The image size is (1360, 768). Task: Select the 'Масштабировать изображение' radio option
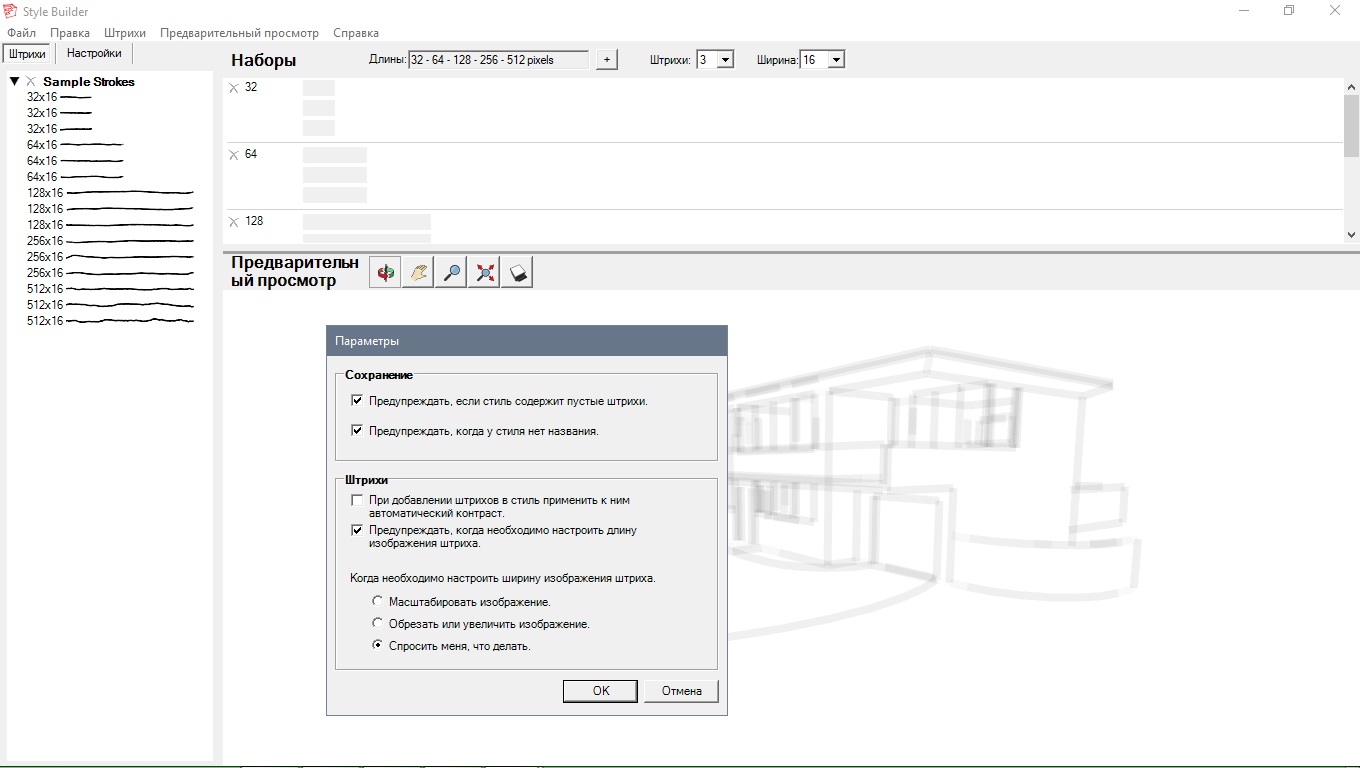(x=377, y=602)
